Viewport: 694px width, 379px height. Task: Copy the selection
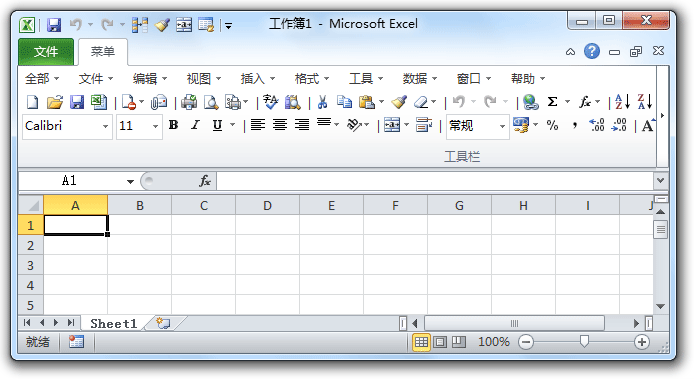point(344,102)
